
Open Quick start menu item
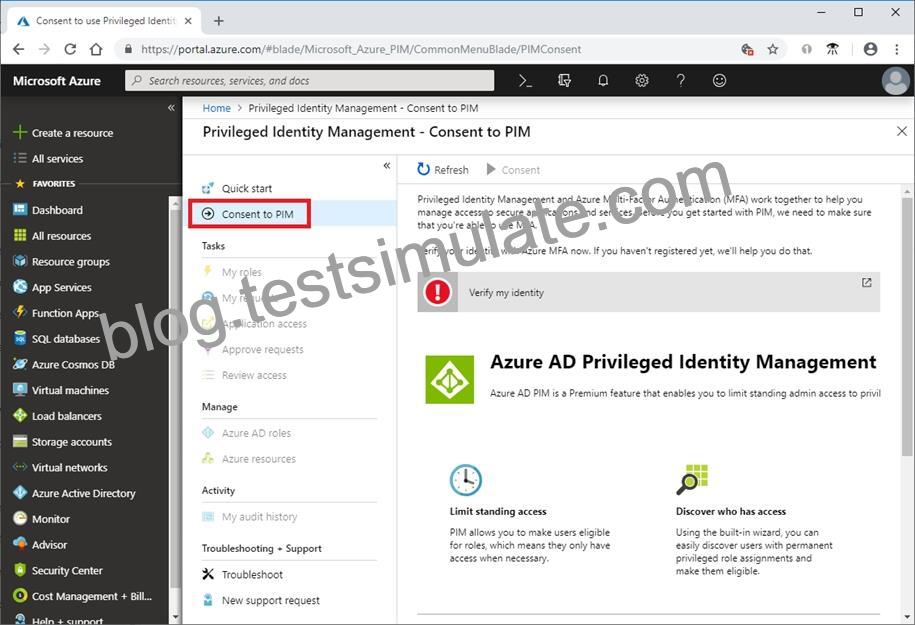246,188
